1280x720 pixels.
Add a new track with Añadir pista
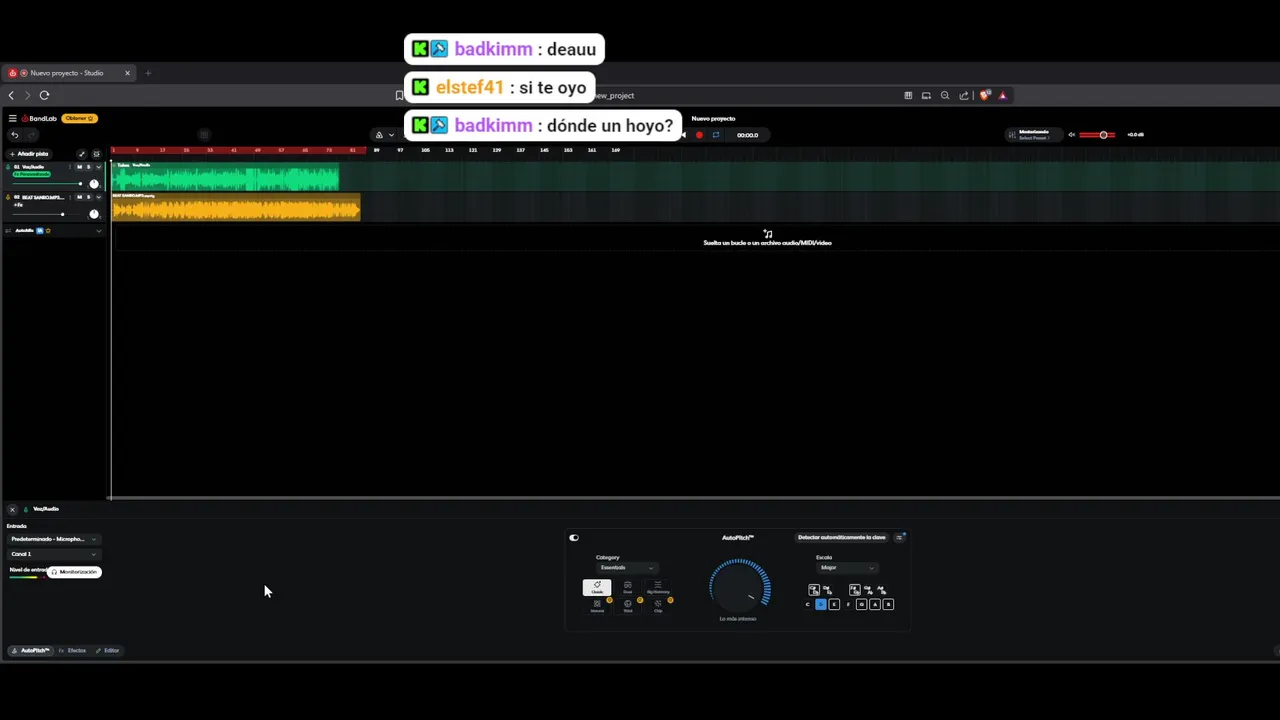[x=29, y=154]
